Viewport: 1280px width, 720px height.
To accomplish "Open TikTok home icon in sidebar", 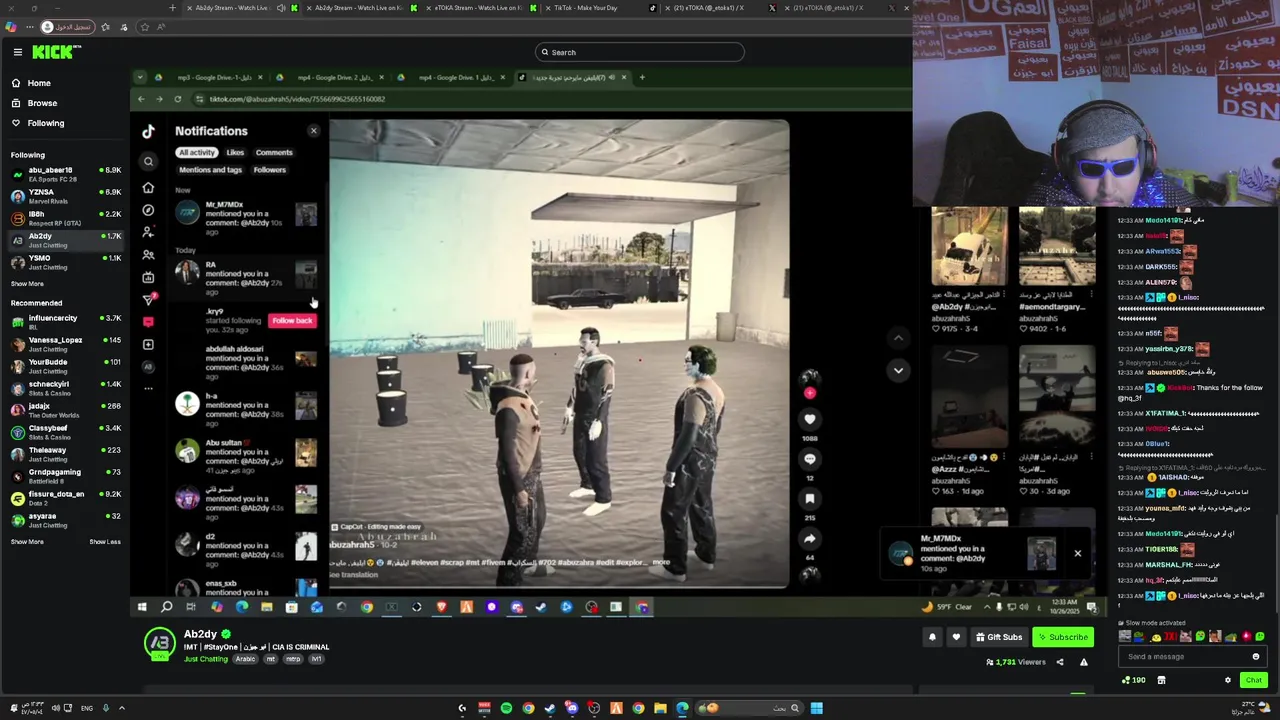I will pyautogui.click(x=148, y=188).
